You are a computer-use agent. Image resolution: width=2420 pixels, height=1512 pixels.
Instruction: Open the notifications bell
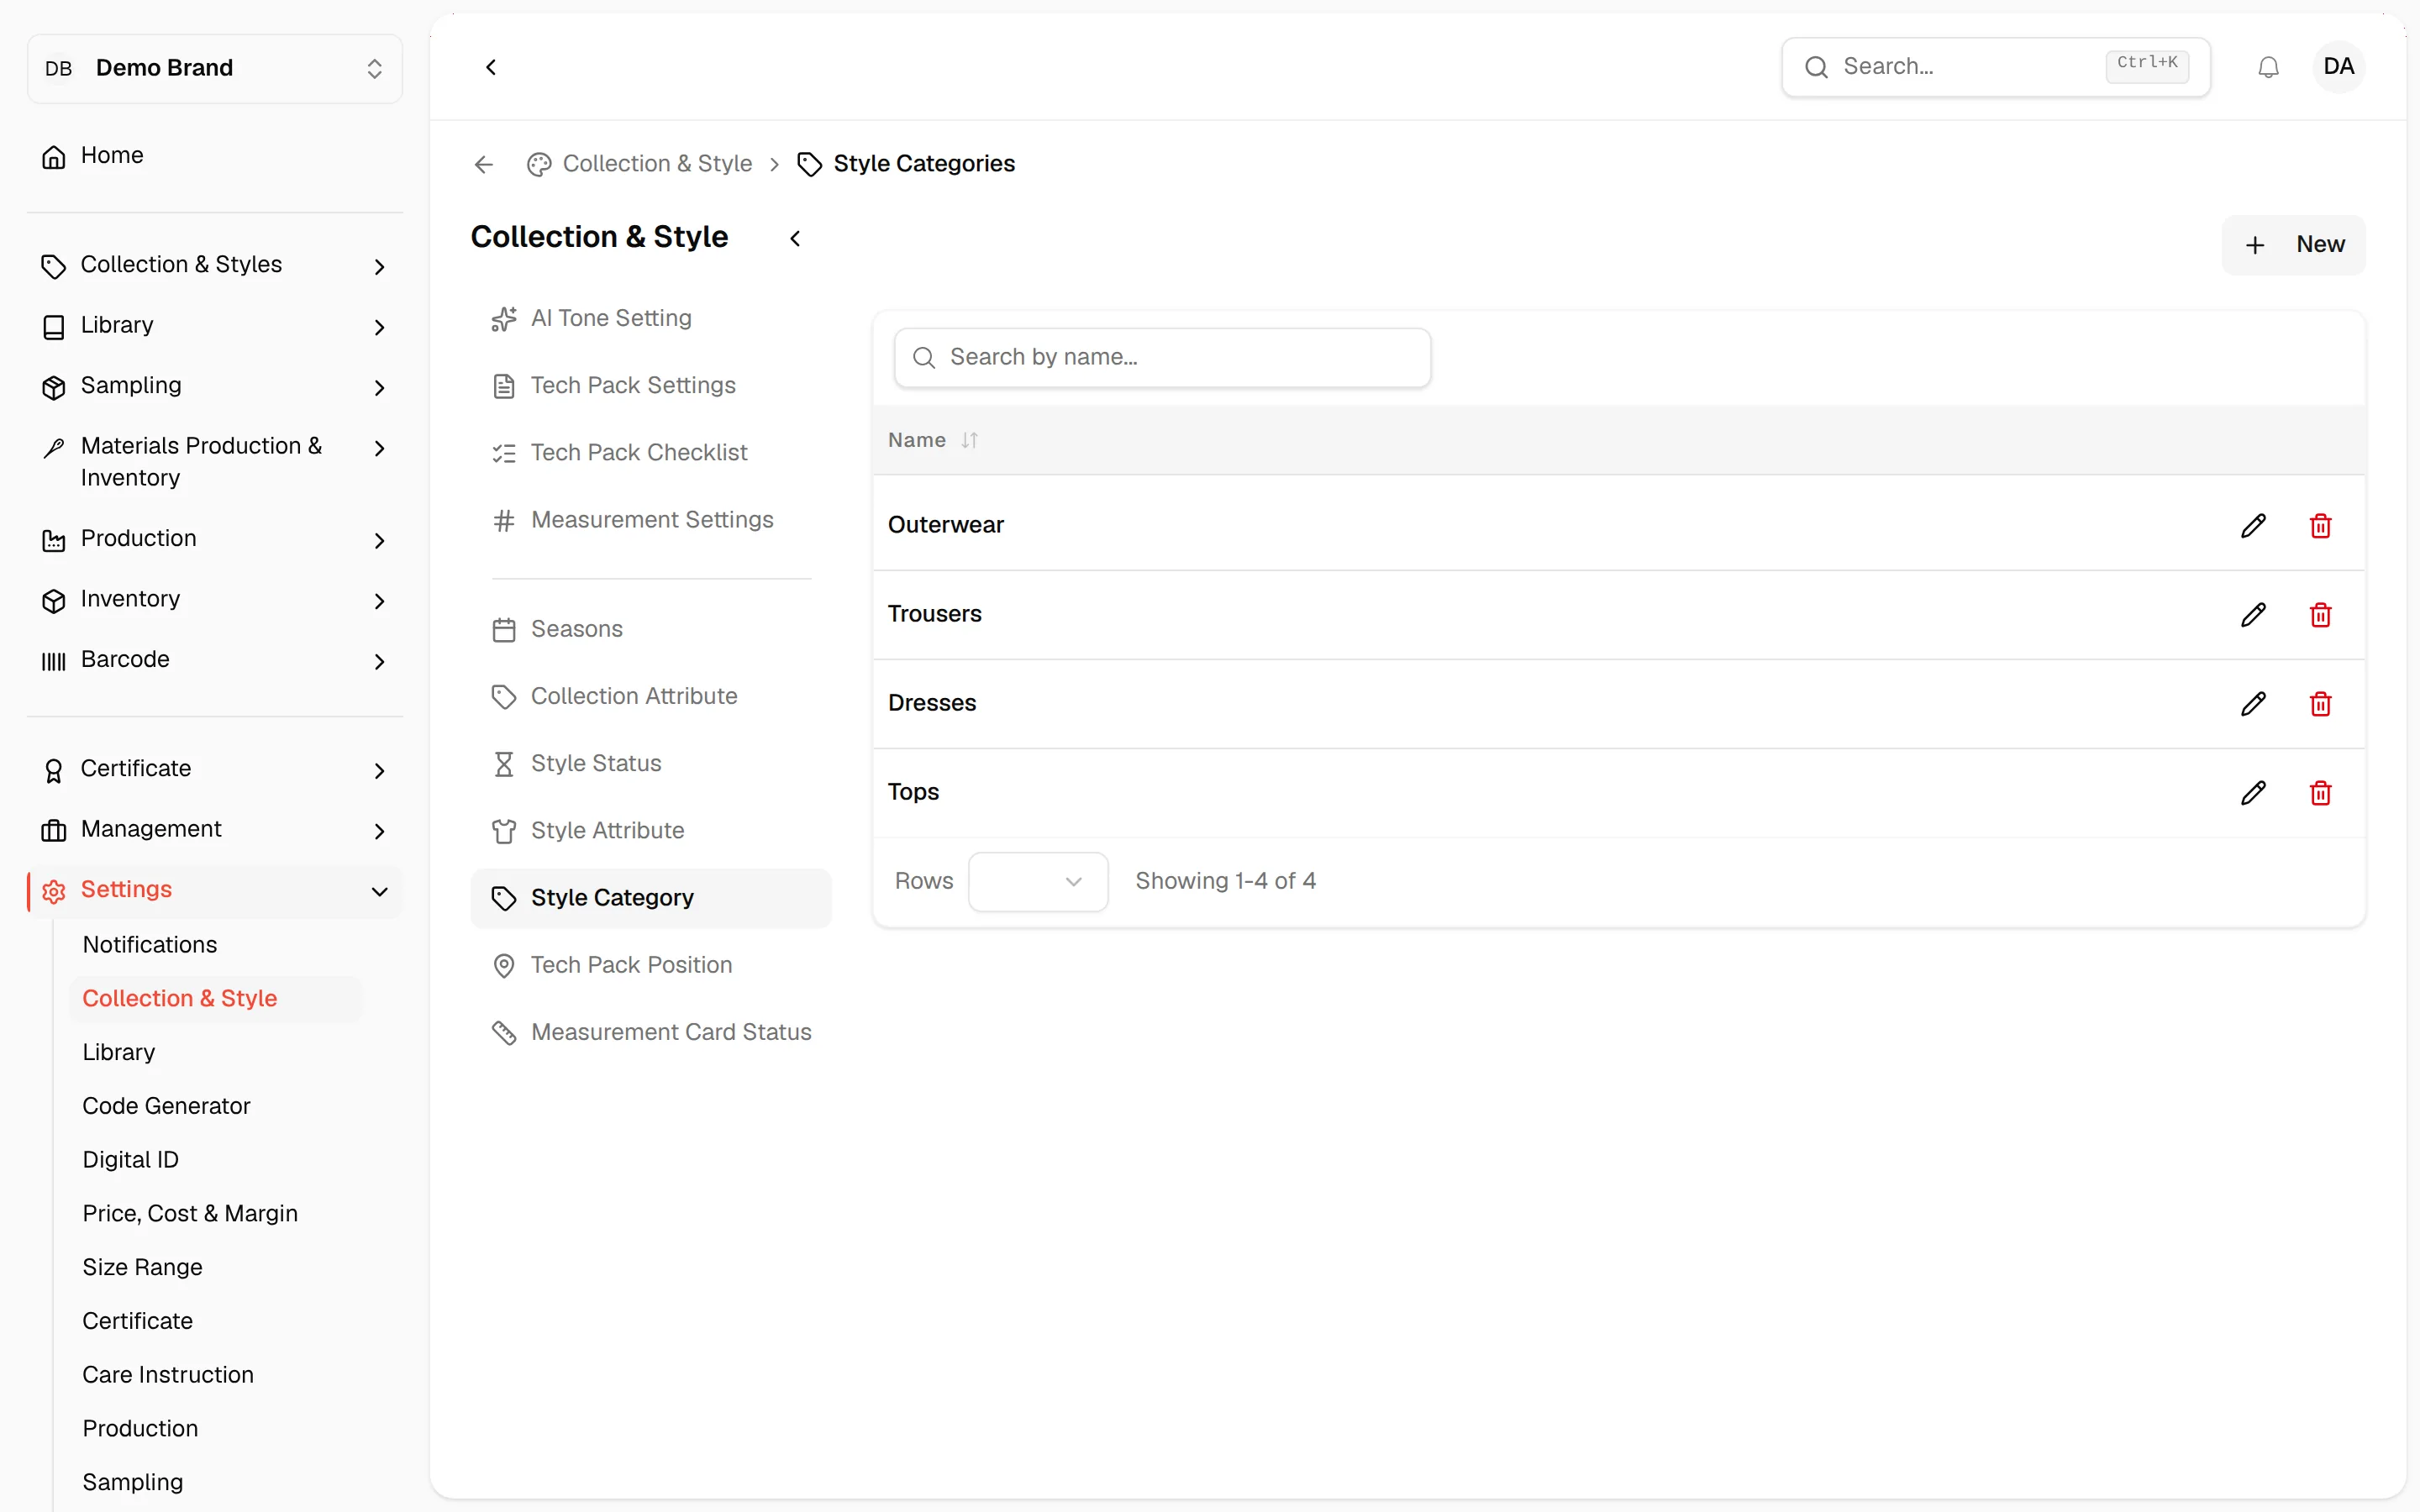2268,67
